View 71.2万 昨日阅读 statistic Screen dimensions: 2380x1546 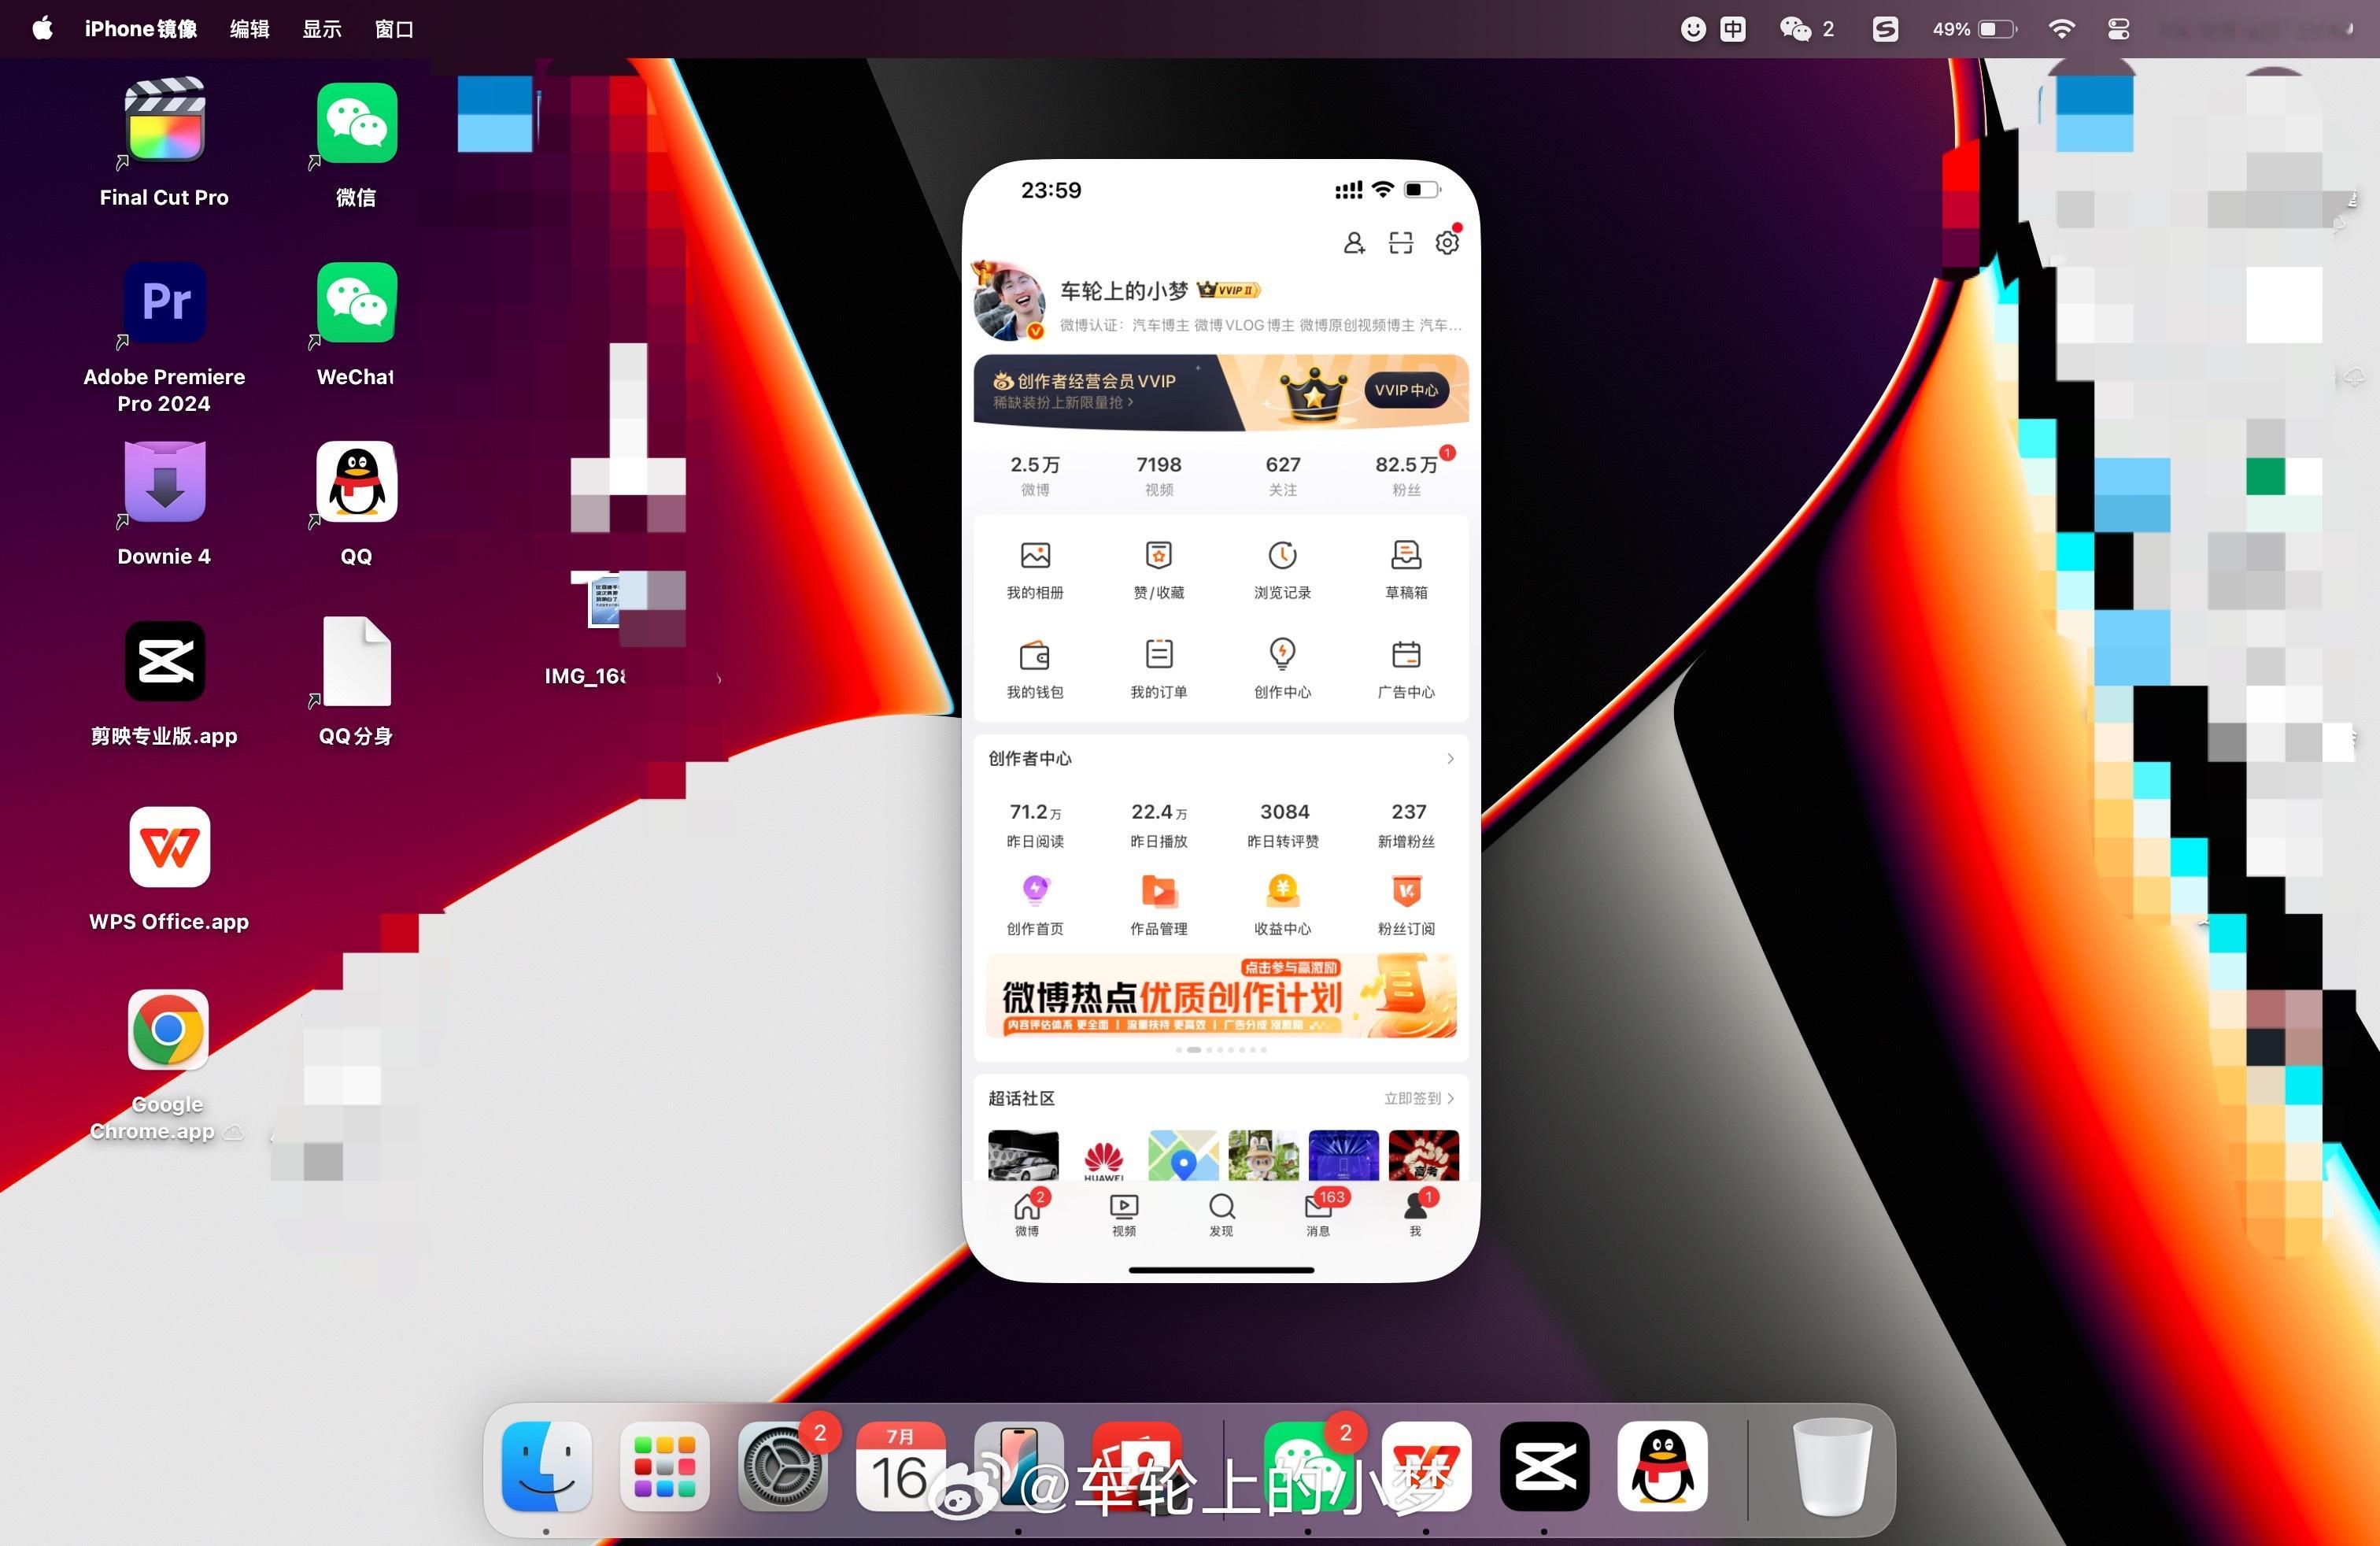[1035, 825]
